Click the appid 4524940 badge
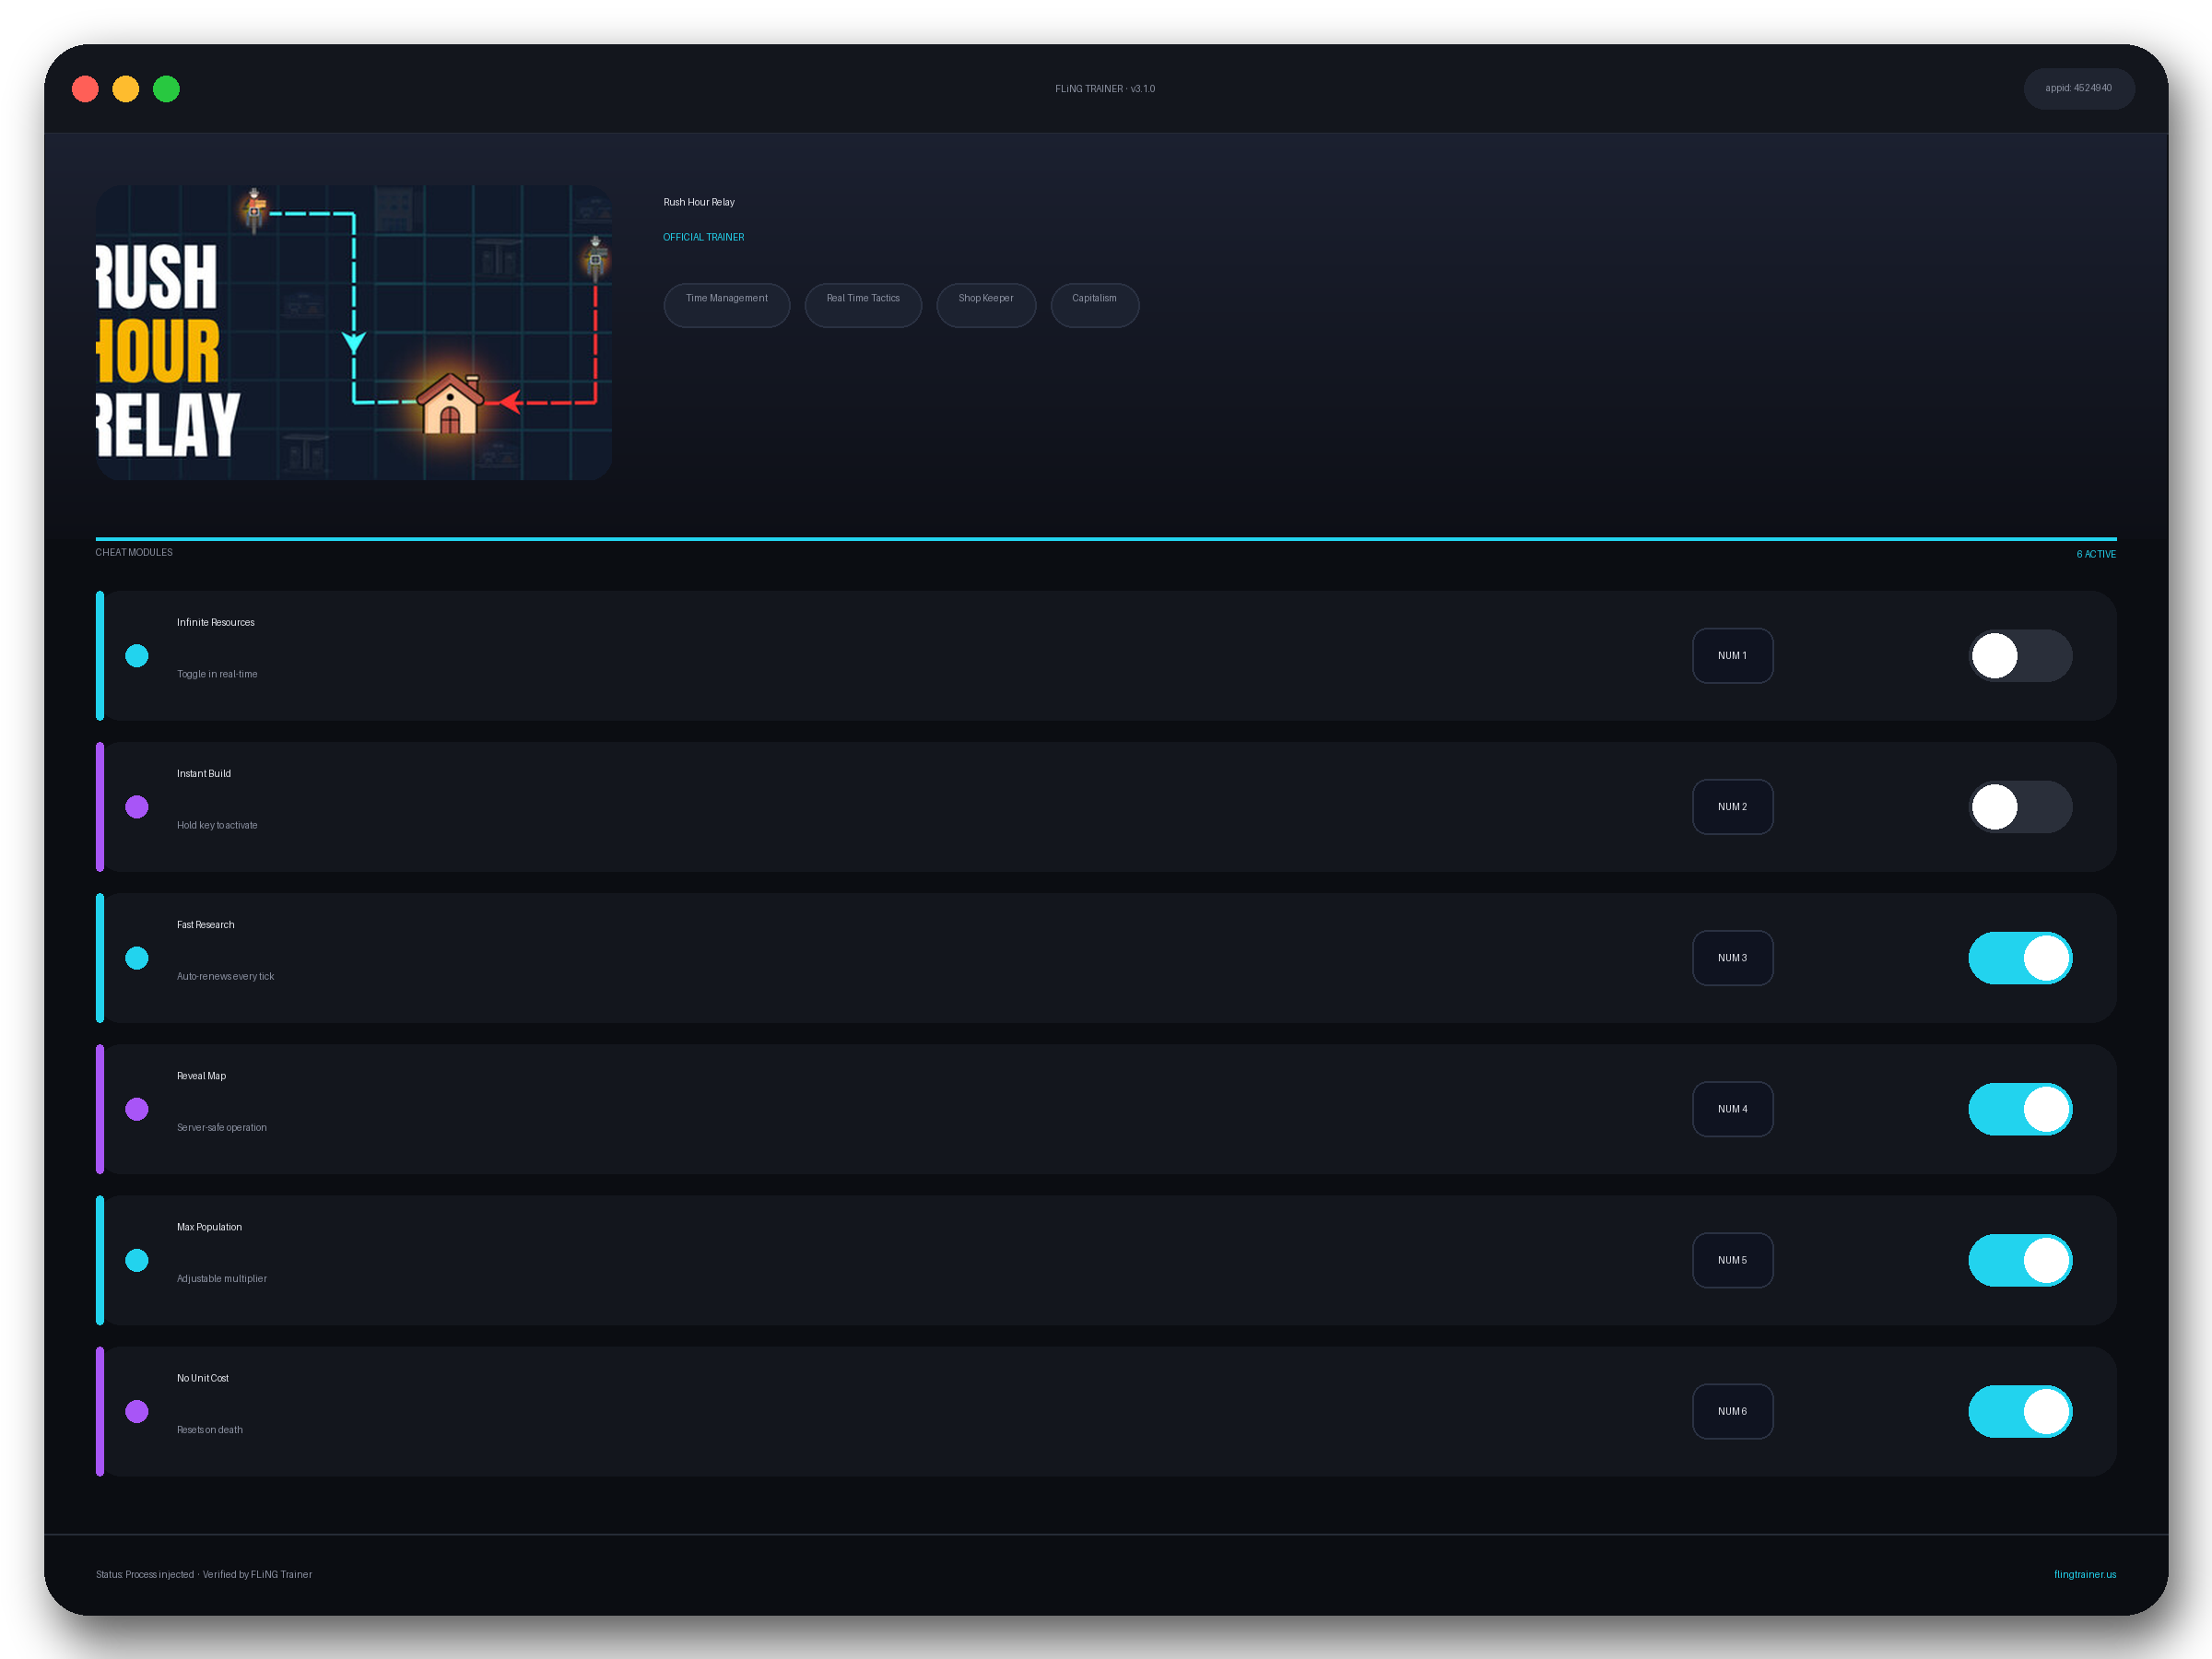Image resolution: width=2212 pixels, height=1659 pixels. pos(2079,88)
